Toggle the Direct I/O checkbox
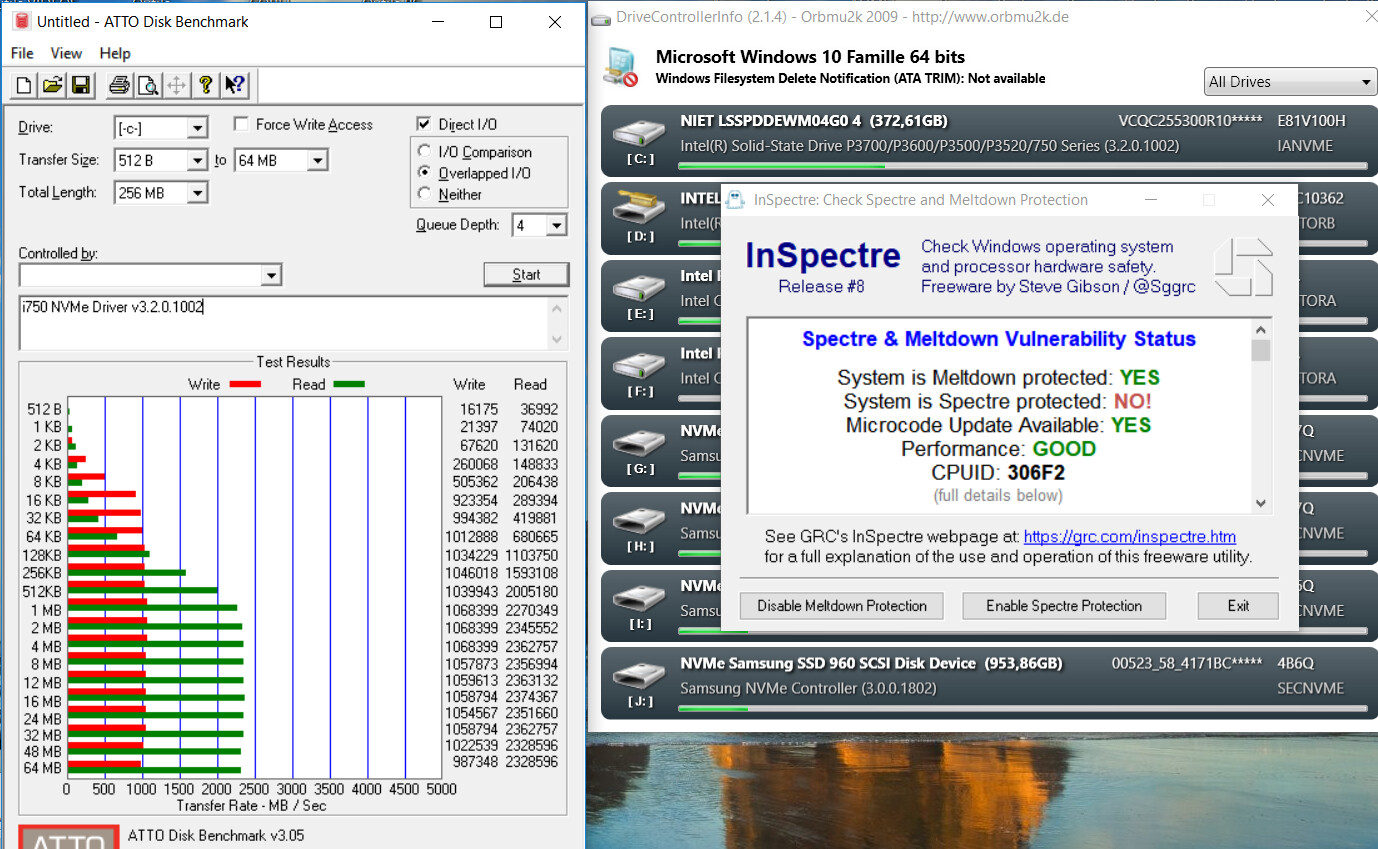Viewport: 1378px width, 849px height. 423,124
